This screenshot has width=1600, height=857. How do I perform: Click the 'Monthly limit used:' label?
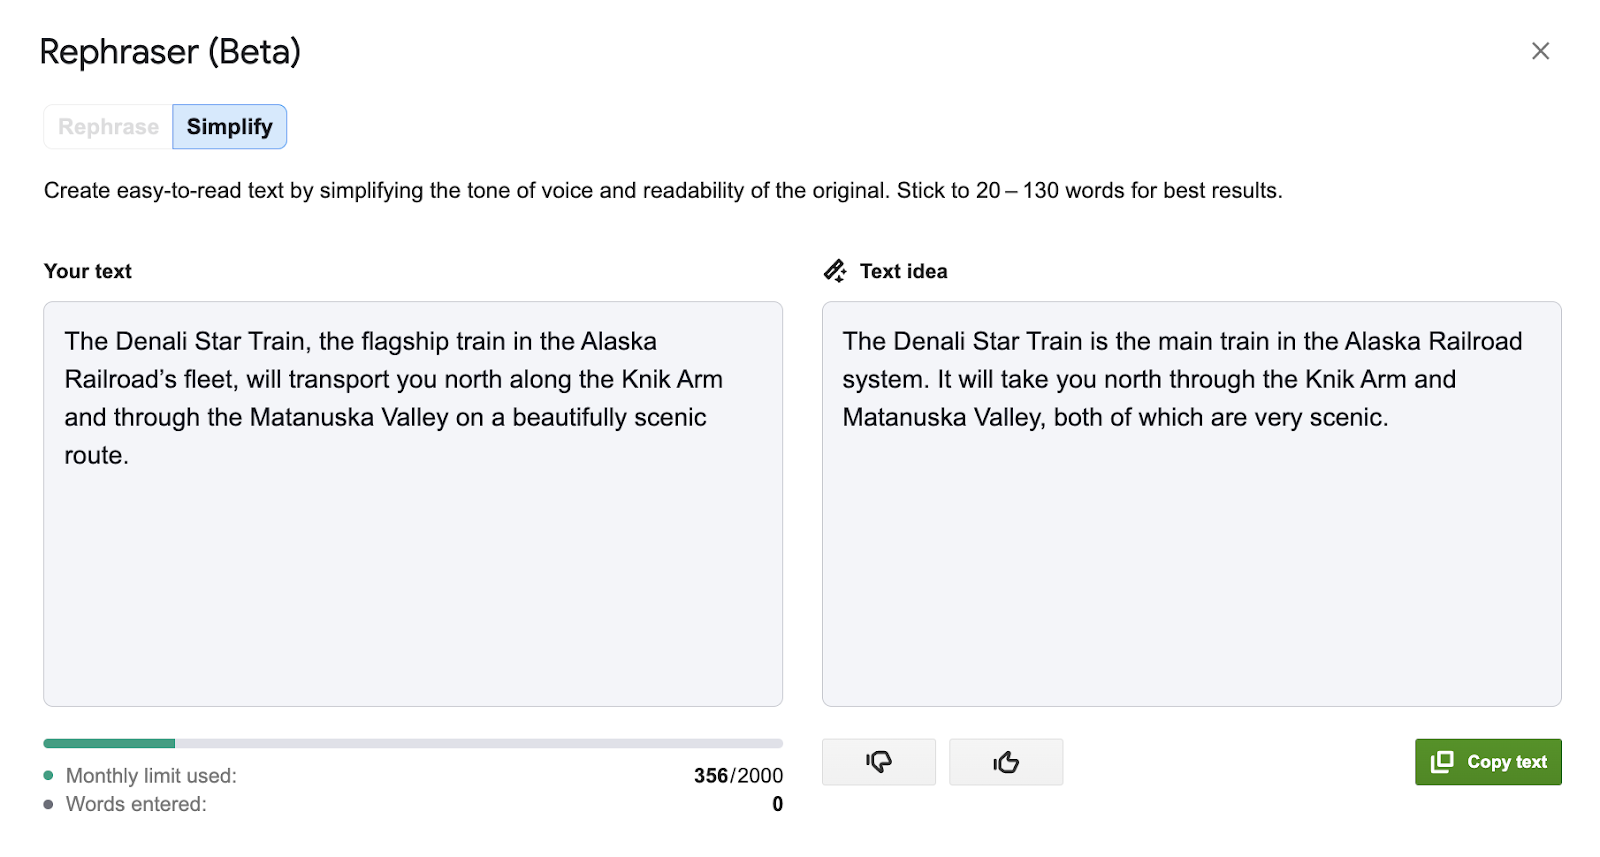[151, 776]
